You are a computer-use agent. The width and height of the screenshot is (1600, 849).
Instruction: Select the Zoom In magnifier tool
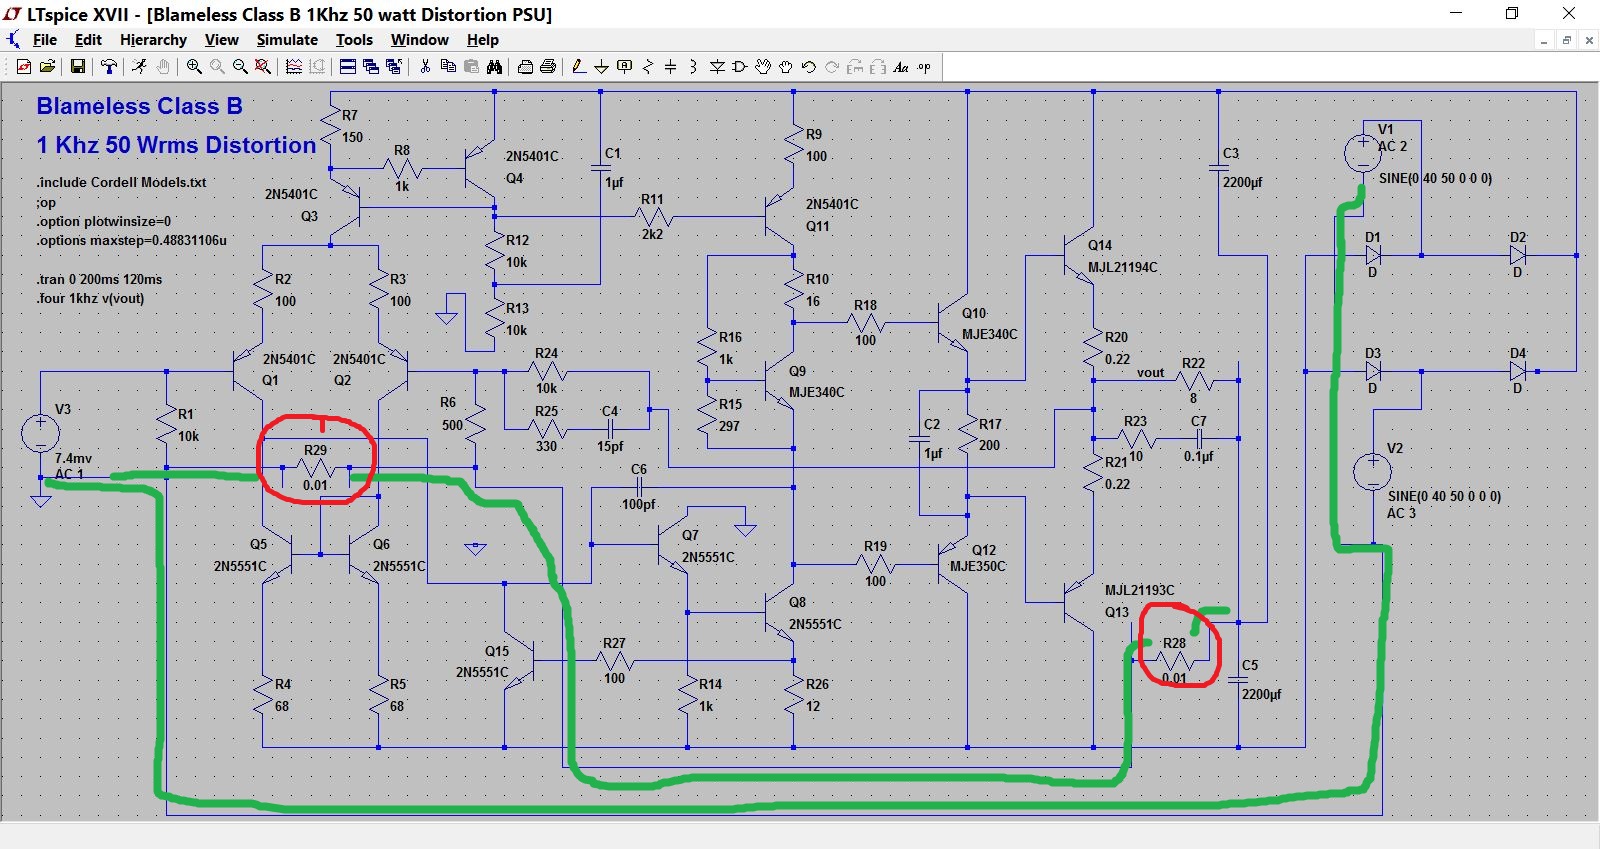(194, 67)
